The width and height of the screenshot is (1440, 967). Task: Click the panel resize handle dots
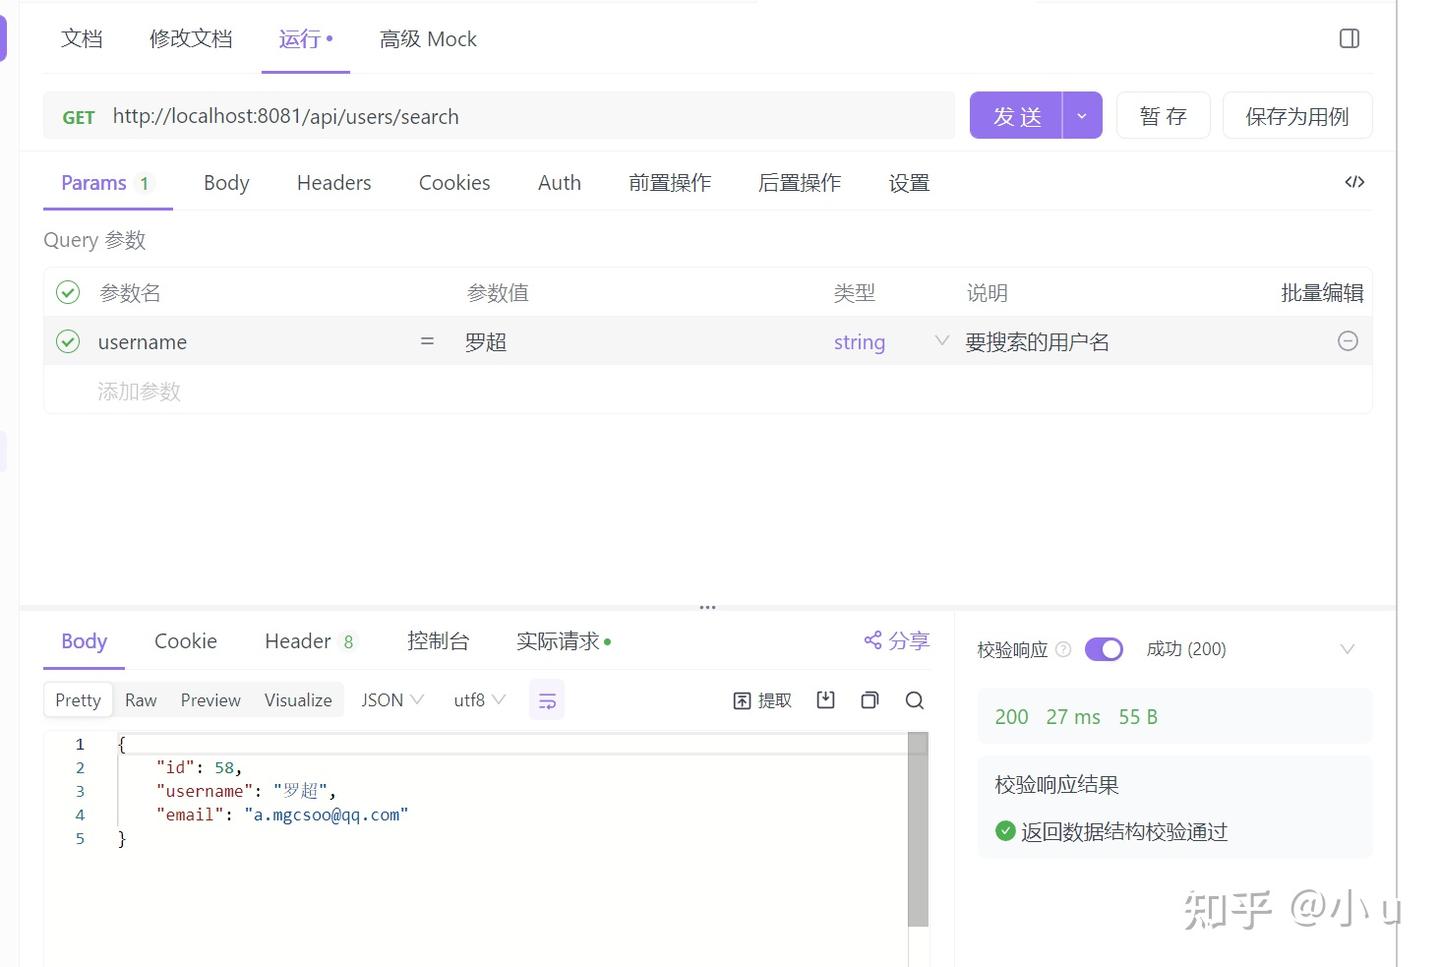707,607
